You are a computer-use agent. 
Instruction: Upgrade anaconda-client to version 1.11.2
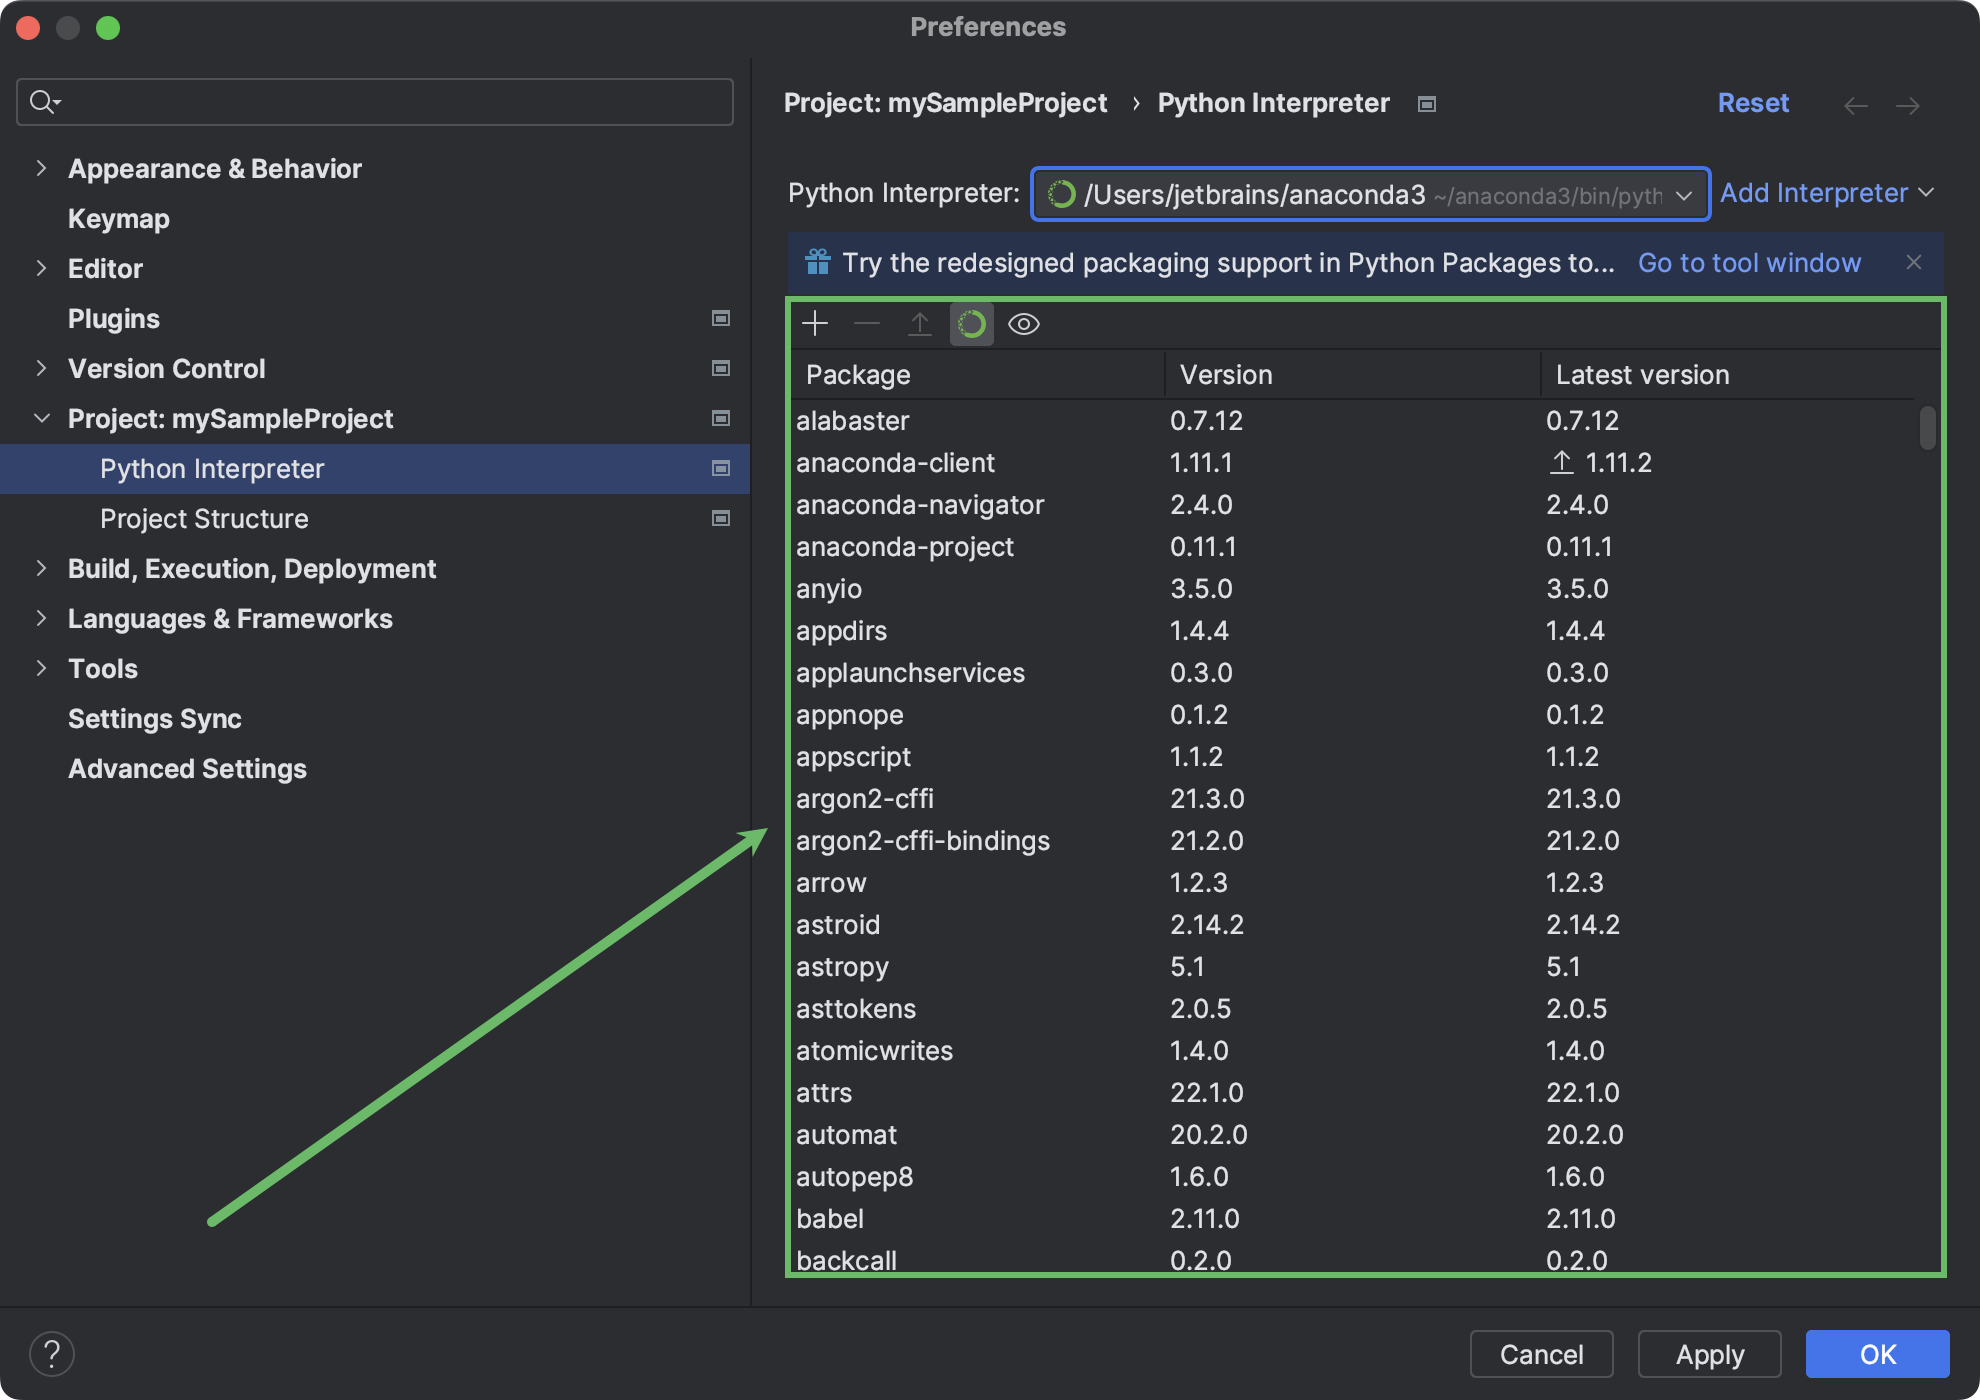(x=1560, y=462)
